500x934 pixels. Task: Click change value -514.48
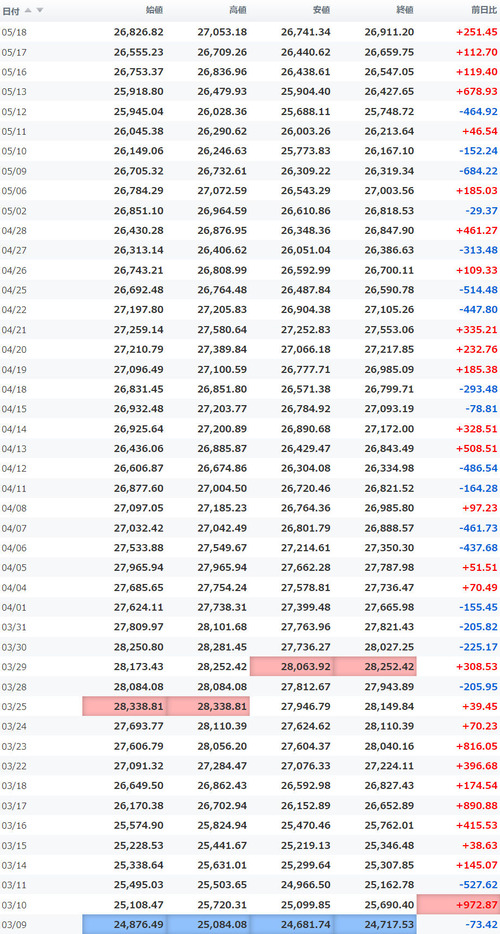[479, 290]
